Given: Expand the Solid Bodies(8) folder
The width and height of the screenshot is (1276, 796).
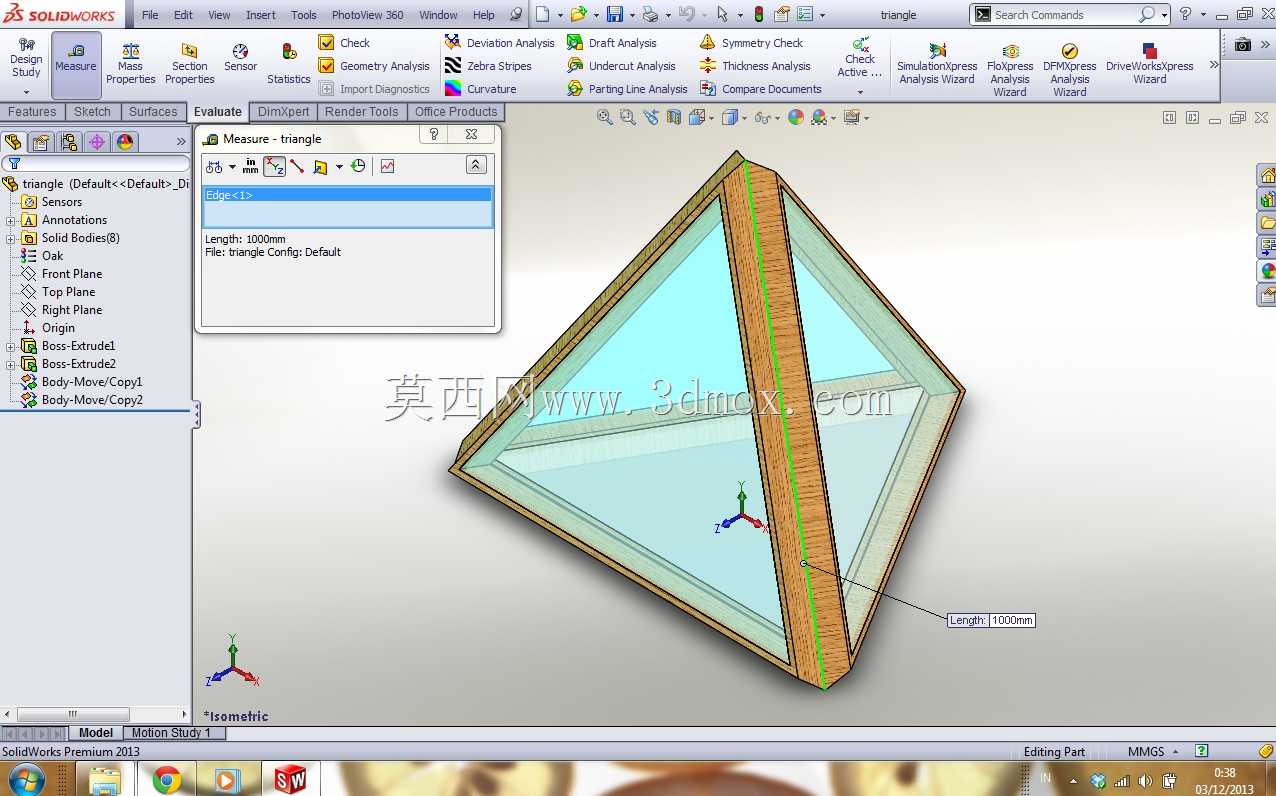Looking at the screenshot, I should click(11, 238).
